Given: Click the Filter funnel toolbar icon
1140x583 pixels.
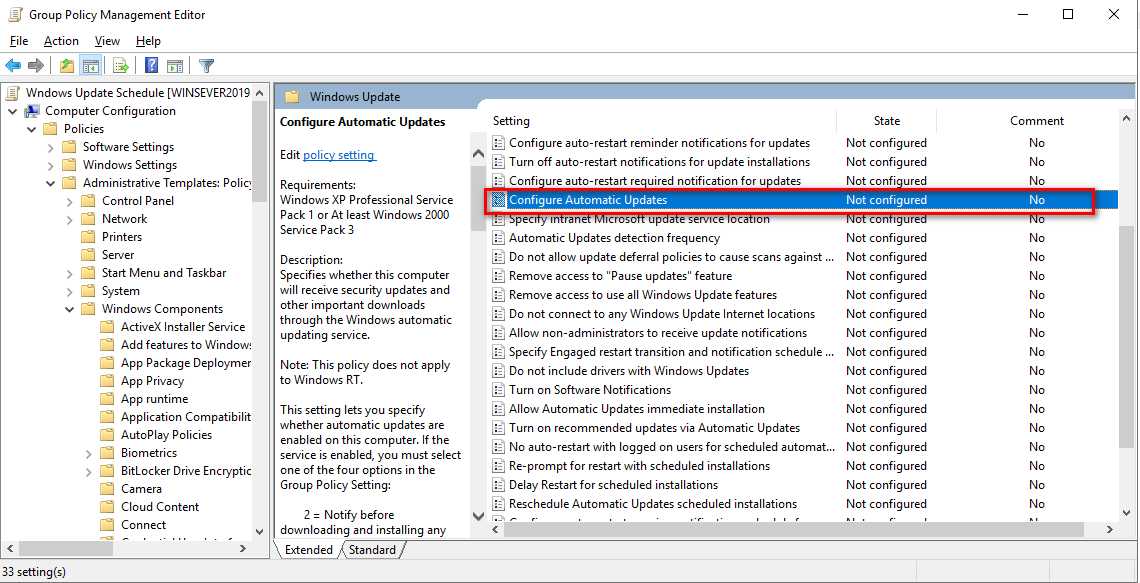Looking at the screenshot, I should (206, 66).
